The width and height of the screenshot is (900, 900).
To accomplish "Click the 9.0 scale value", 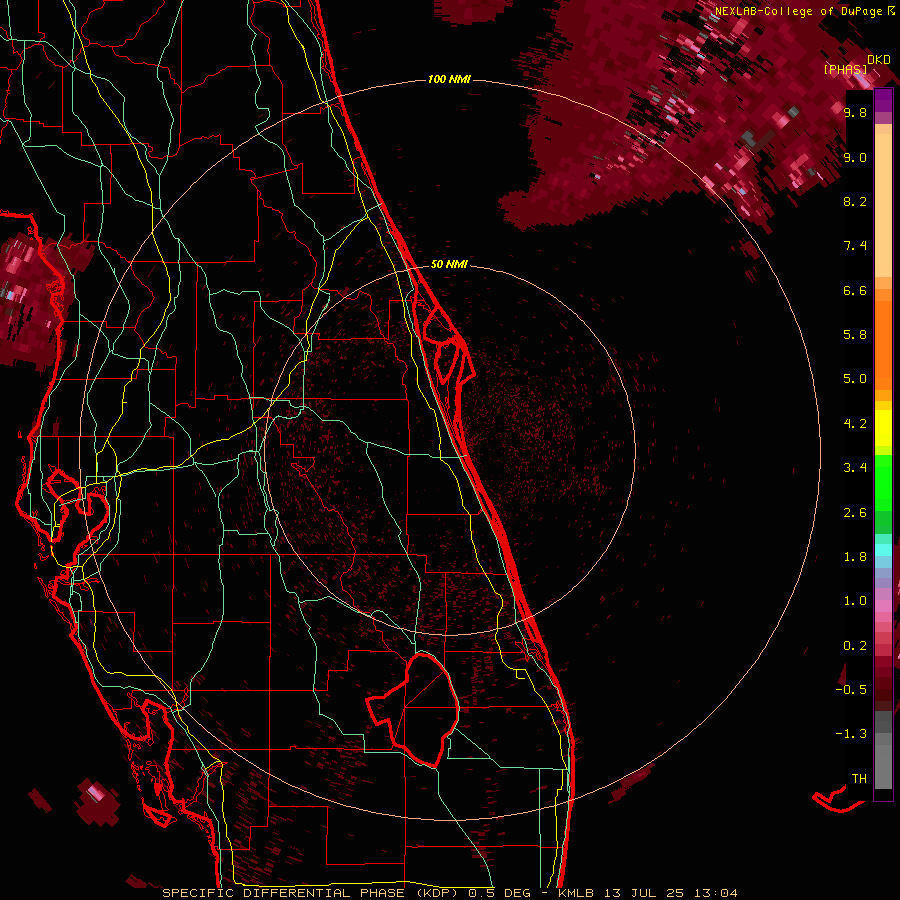I will point(855,158).
